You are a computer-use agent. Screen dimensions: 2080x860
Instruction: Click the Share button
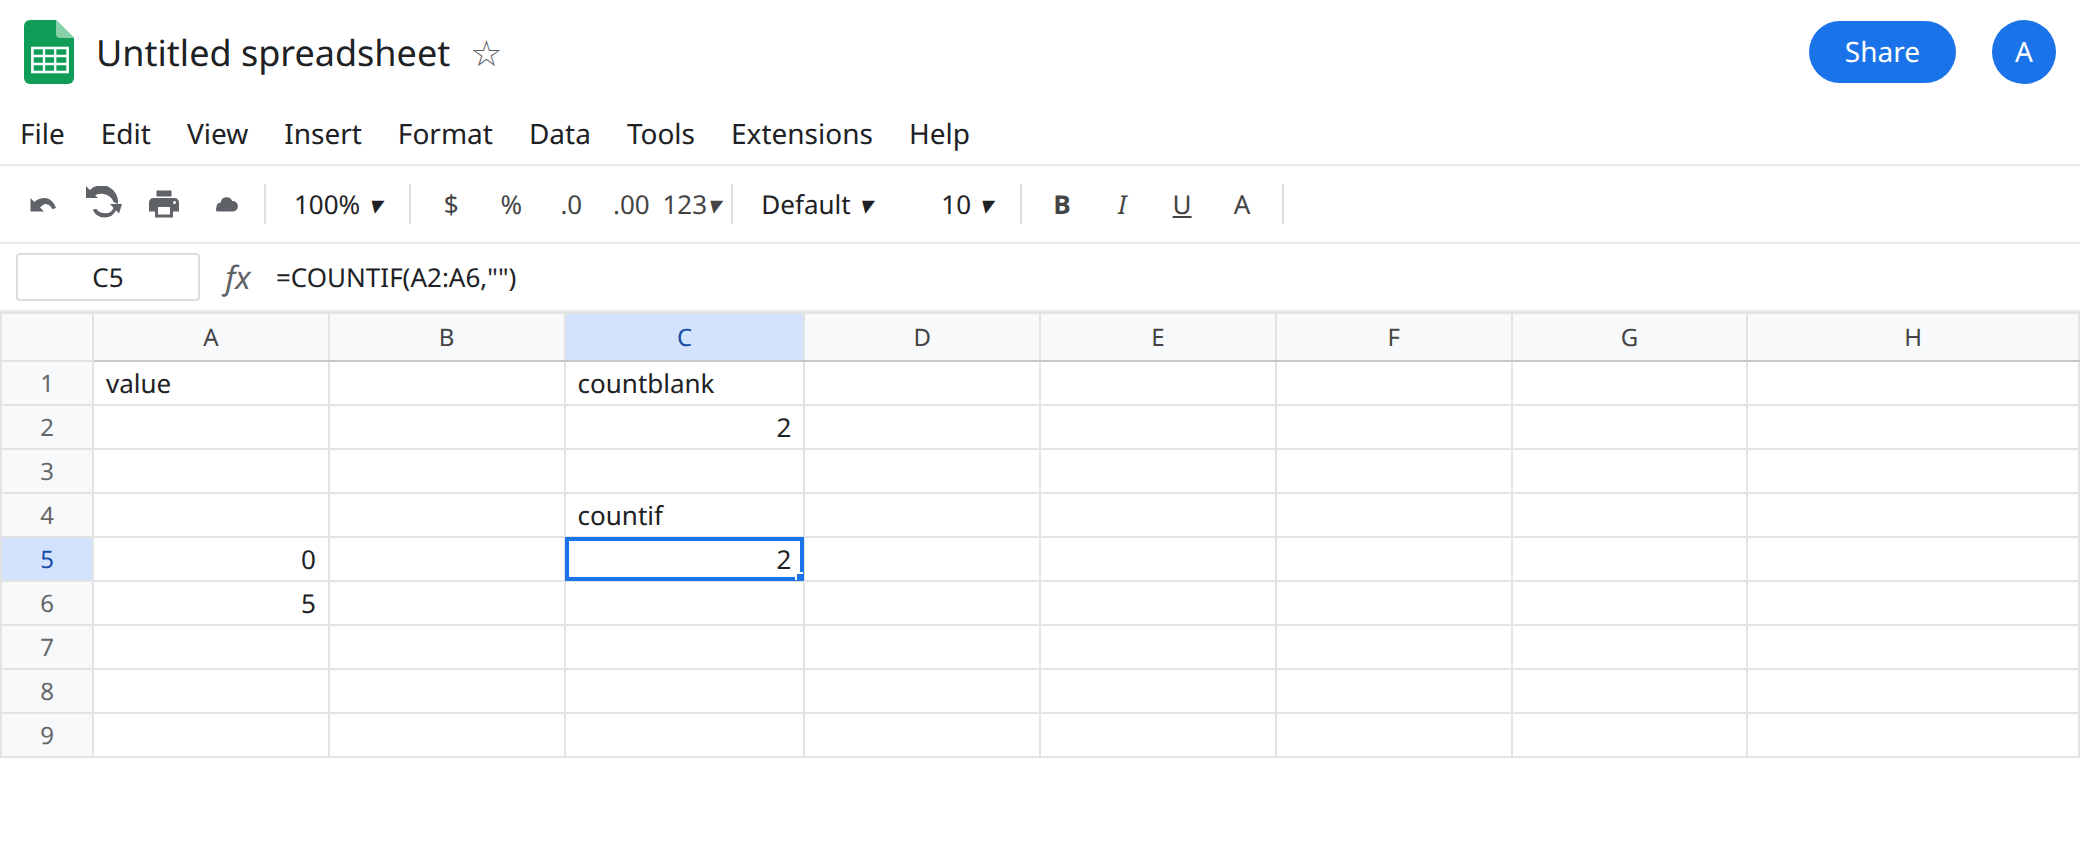coord(1882,52)
